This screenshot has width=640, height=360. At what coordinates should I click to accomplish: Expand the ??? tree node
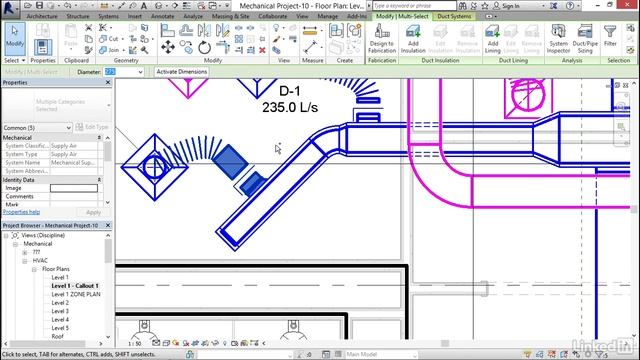[24, 252]
